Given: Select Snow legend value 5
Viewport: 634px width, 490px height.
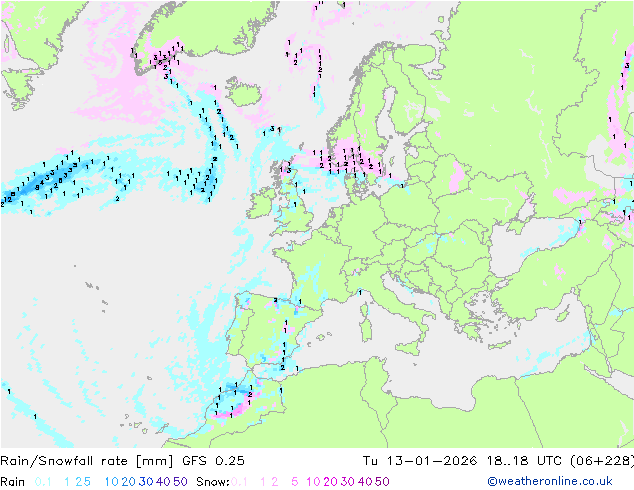Looking at the screenshot, I should click(x=295, y=482).
